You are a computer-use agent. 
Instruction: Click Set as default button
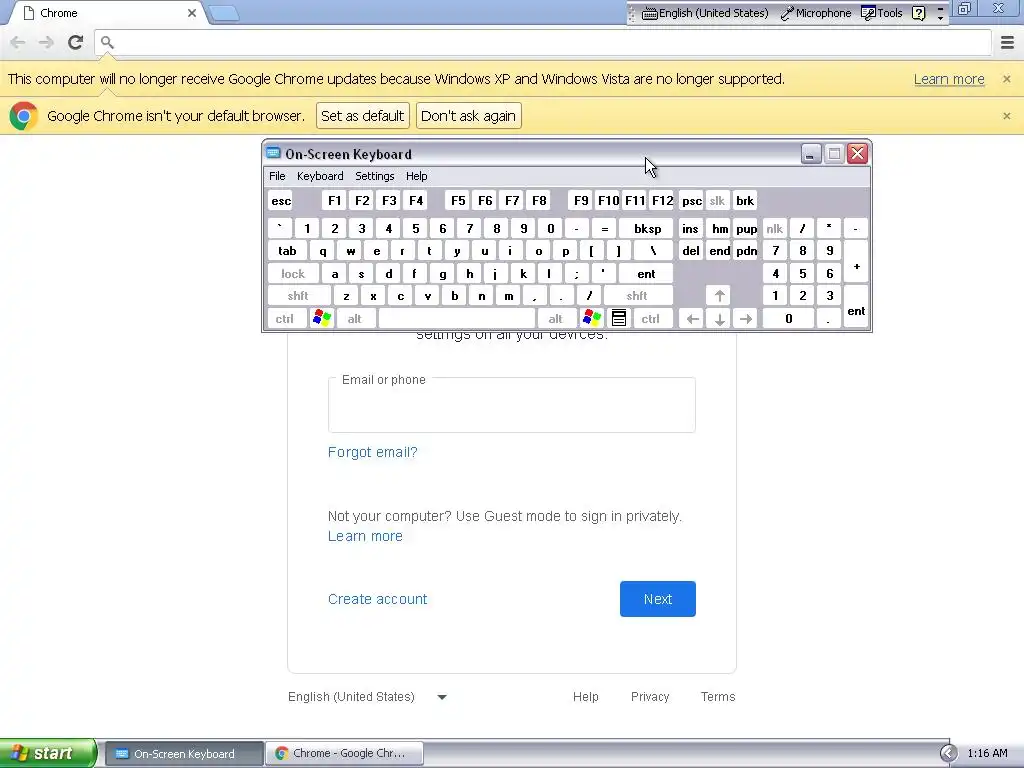pyautogui.click(x=362, y=116)
